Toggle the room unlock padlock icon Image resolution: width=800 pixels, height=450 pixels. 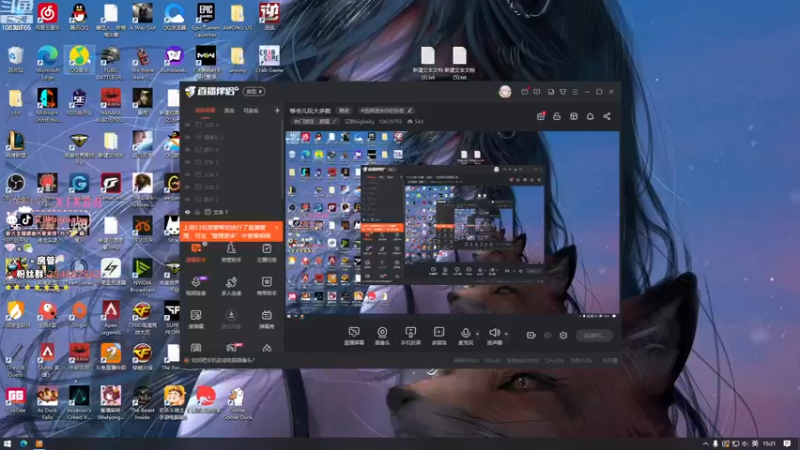point(557,116)
